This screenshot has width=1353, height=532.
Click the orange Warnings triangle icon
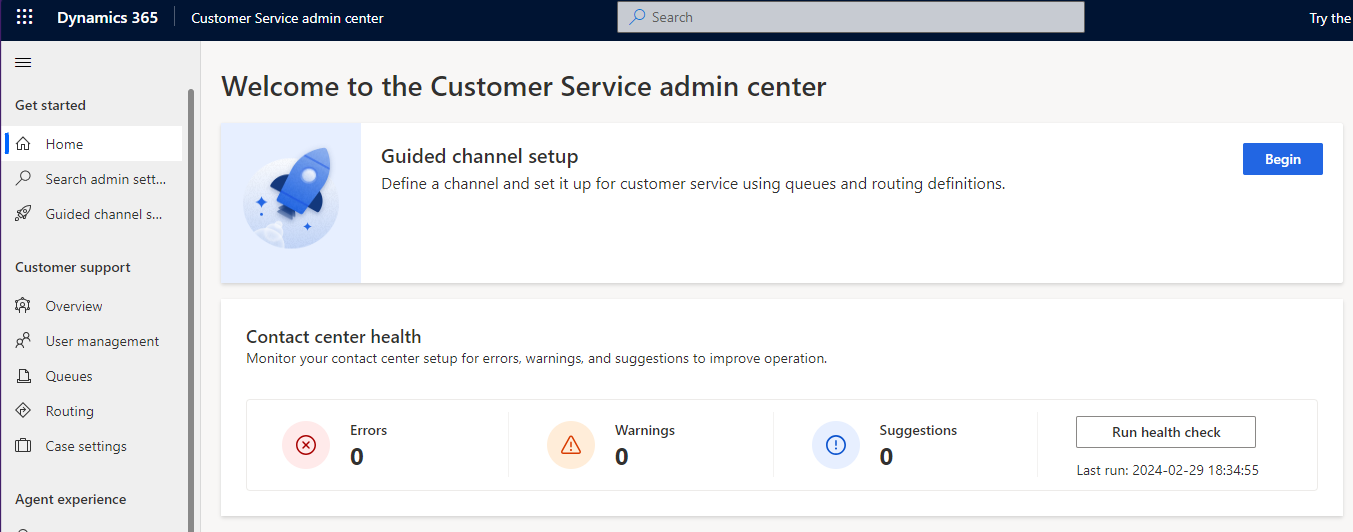(x=571, y=445)
